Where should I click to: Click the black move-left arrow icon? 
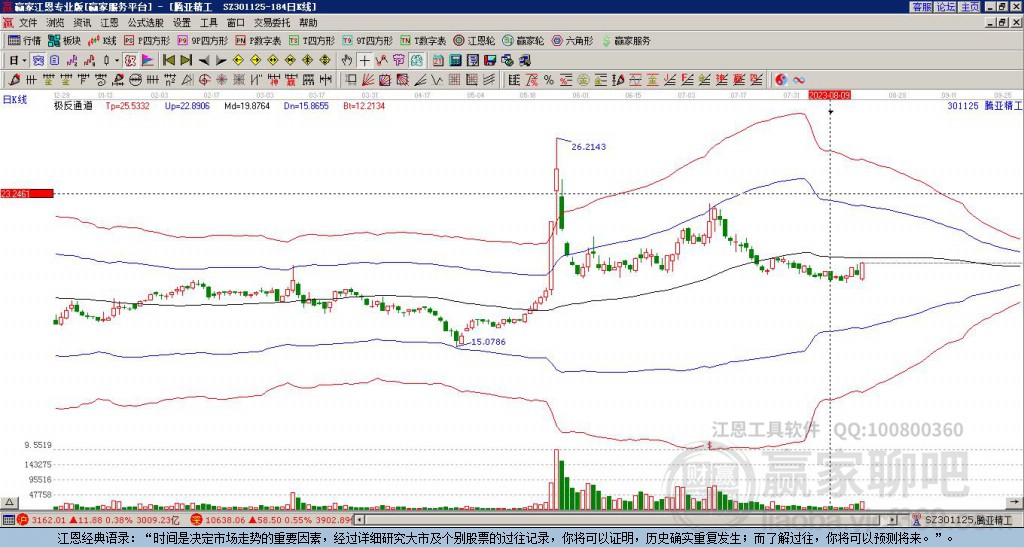(x=204, y=60)
